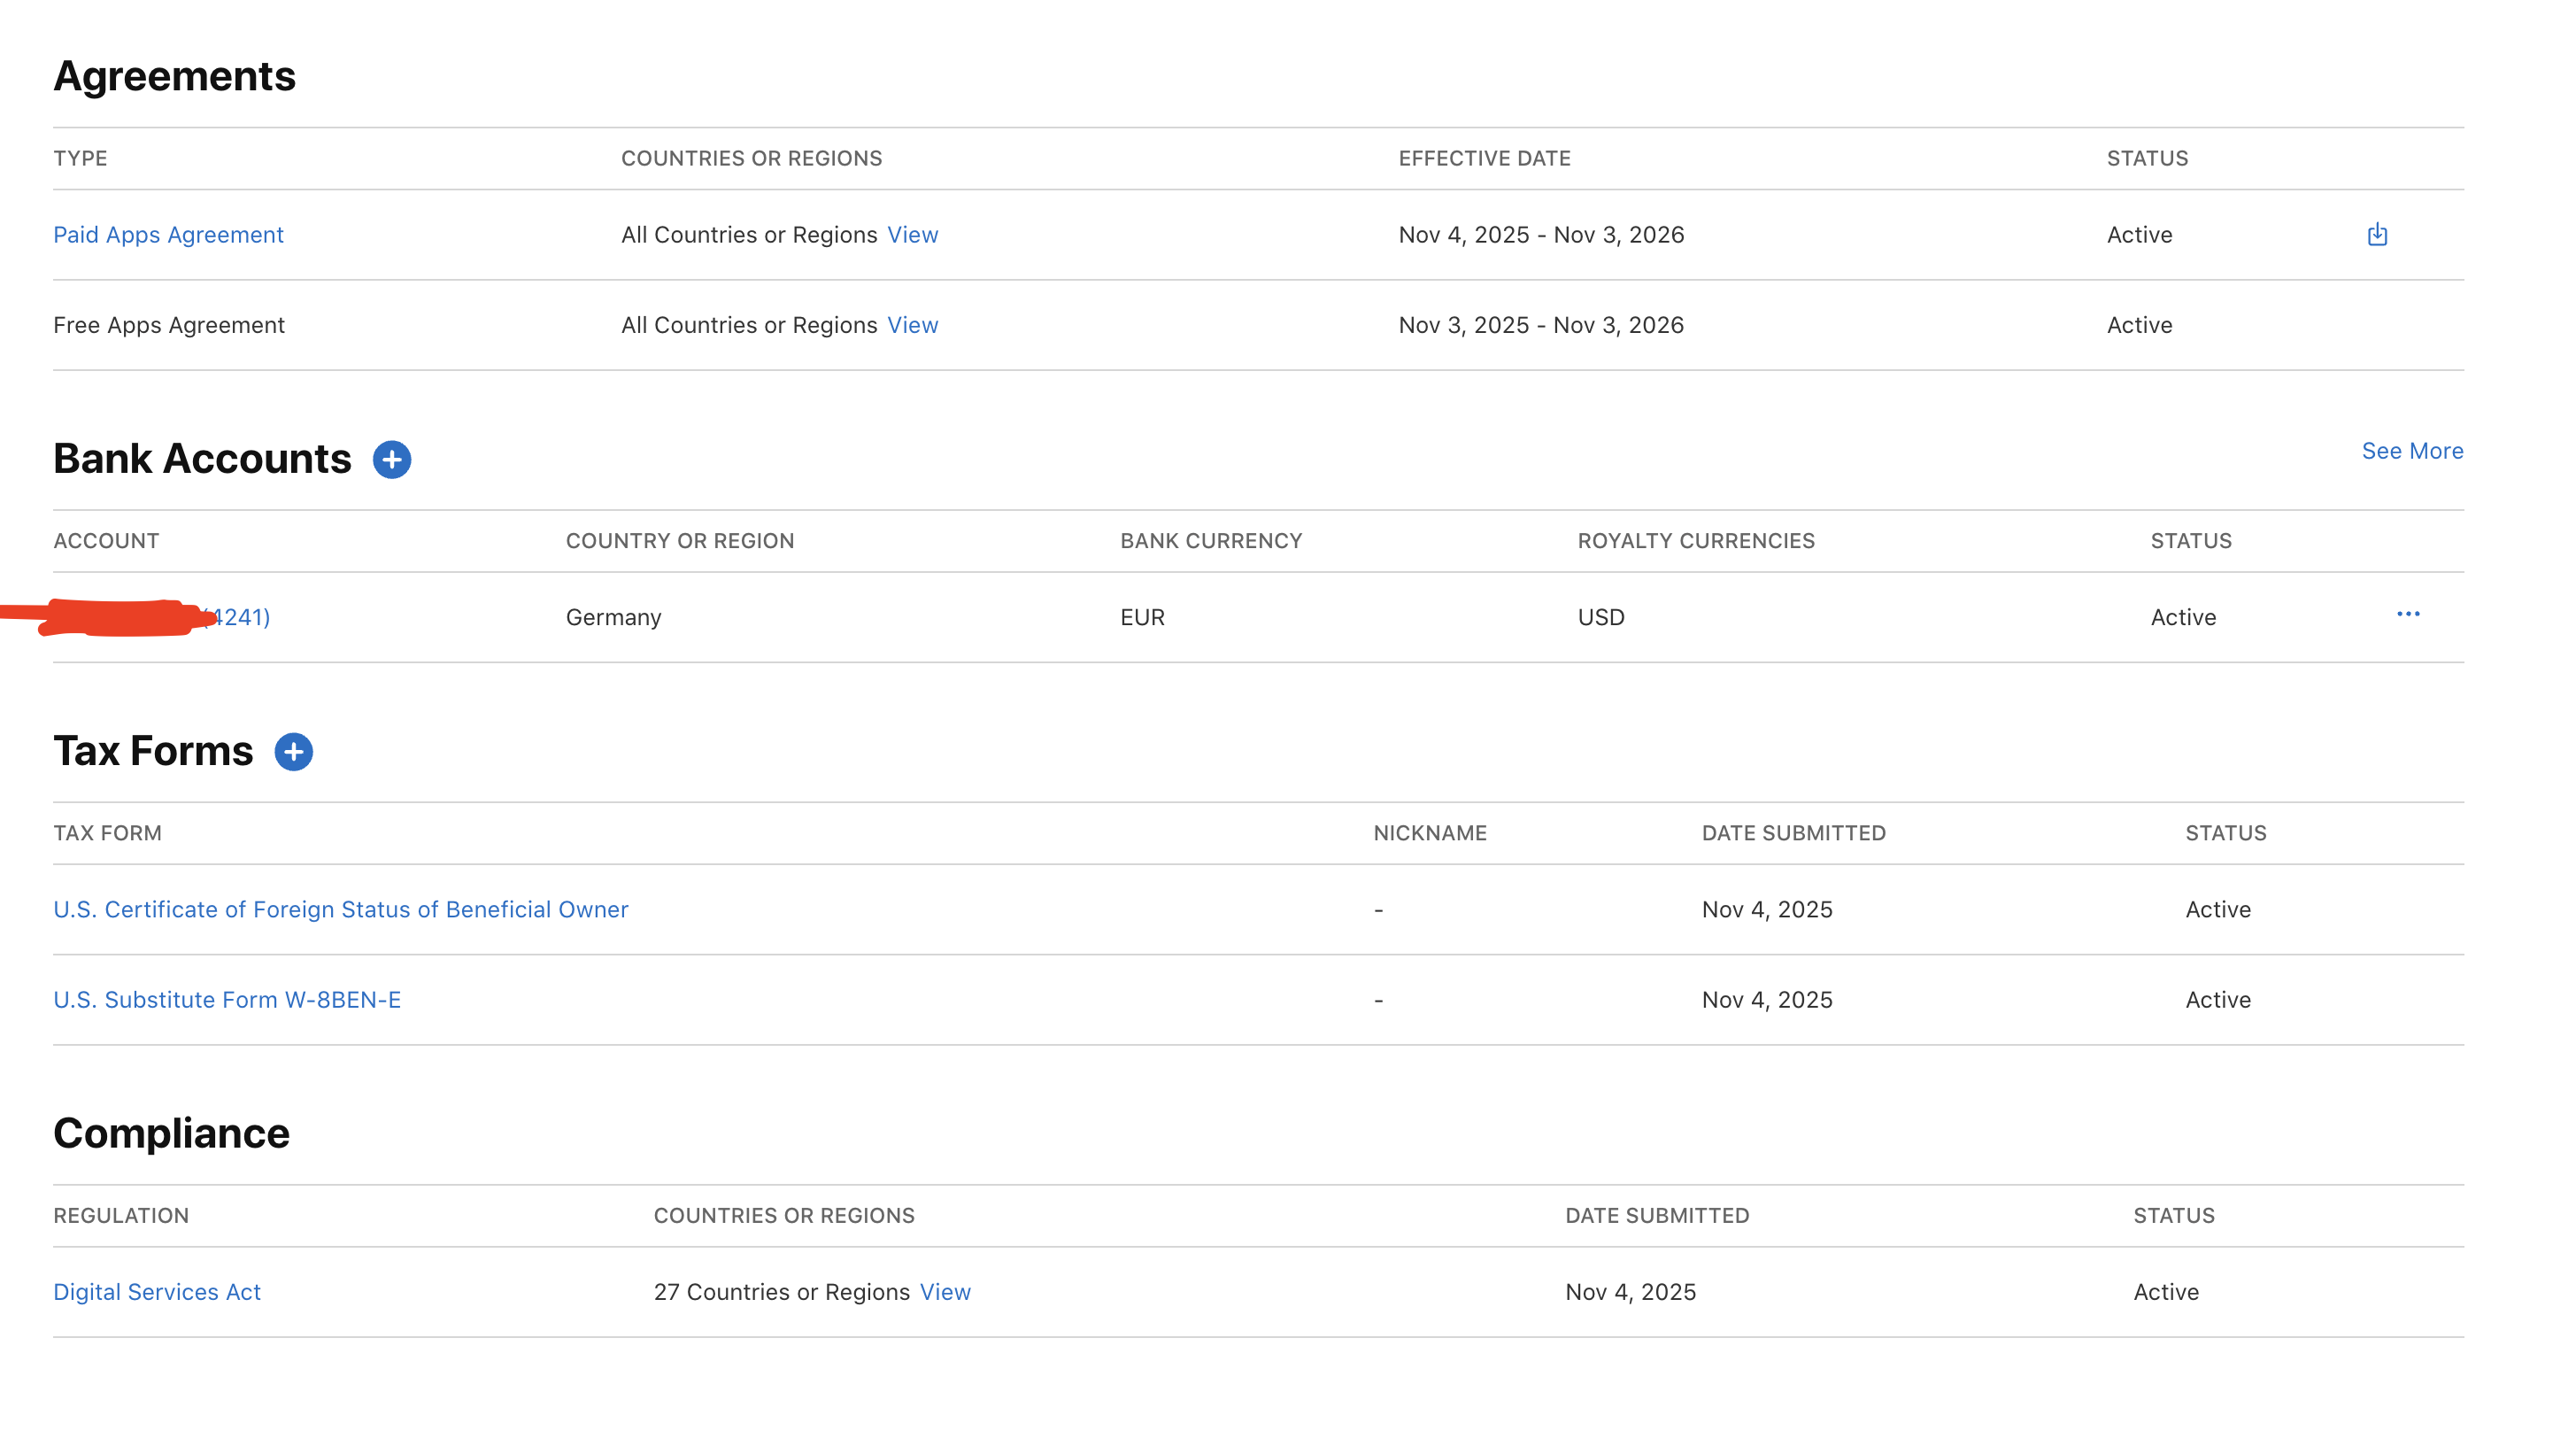This screenshot has width=2576, height=1454.
Task: View countries for Free Apps Agreement
Action: coord(912,325)
